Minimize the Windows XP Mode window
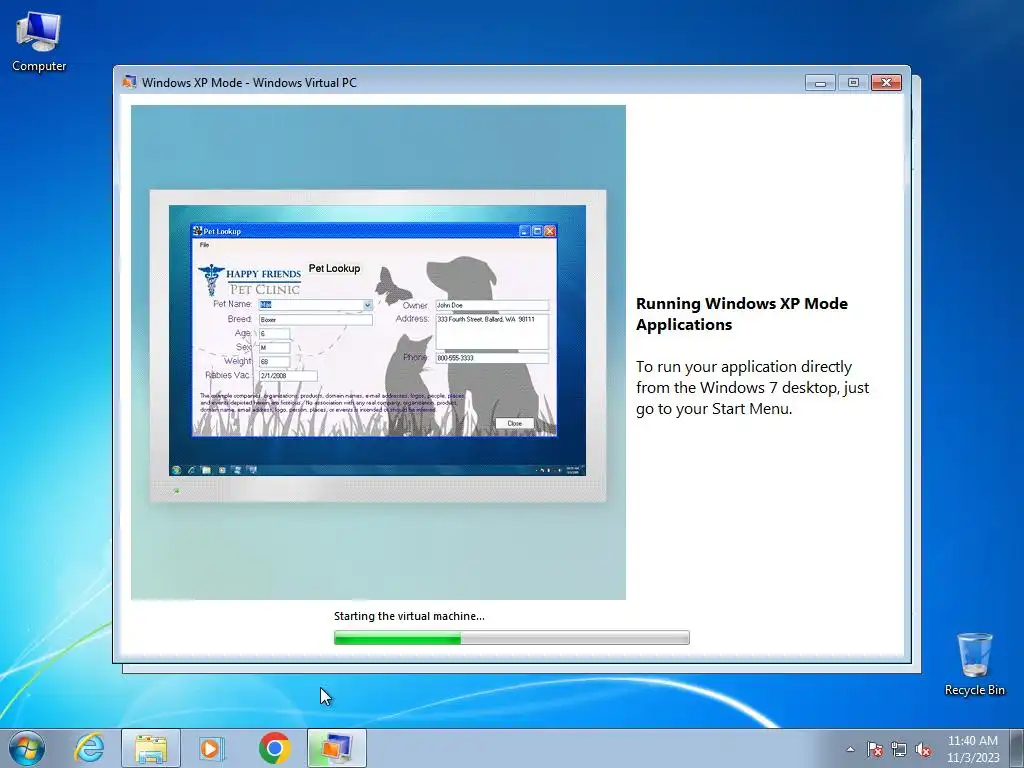This screenshot has height=768, width=1024. 820,82
